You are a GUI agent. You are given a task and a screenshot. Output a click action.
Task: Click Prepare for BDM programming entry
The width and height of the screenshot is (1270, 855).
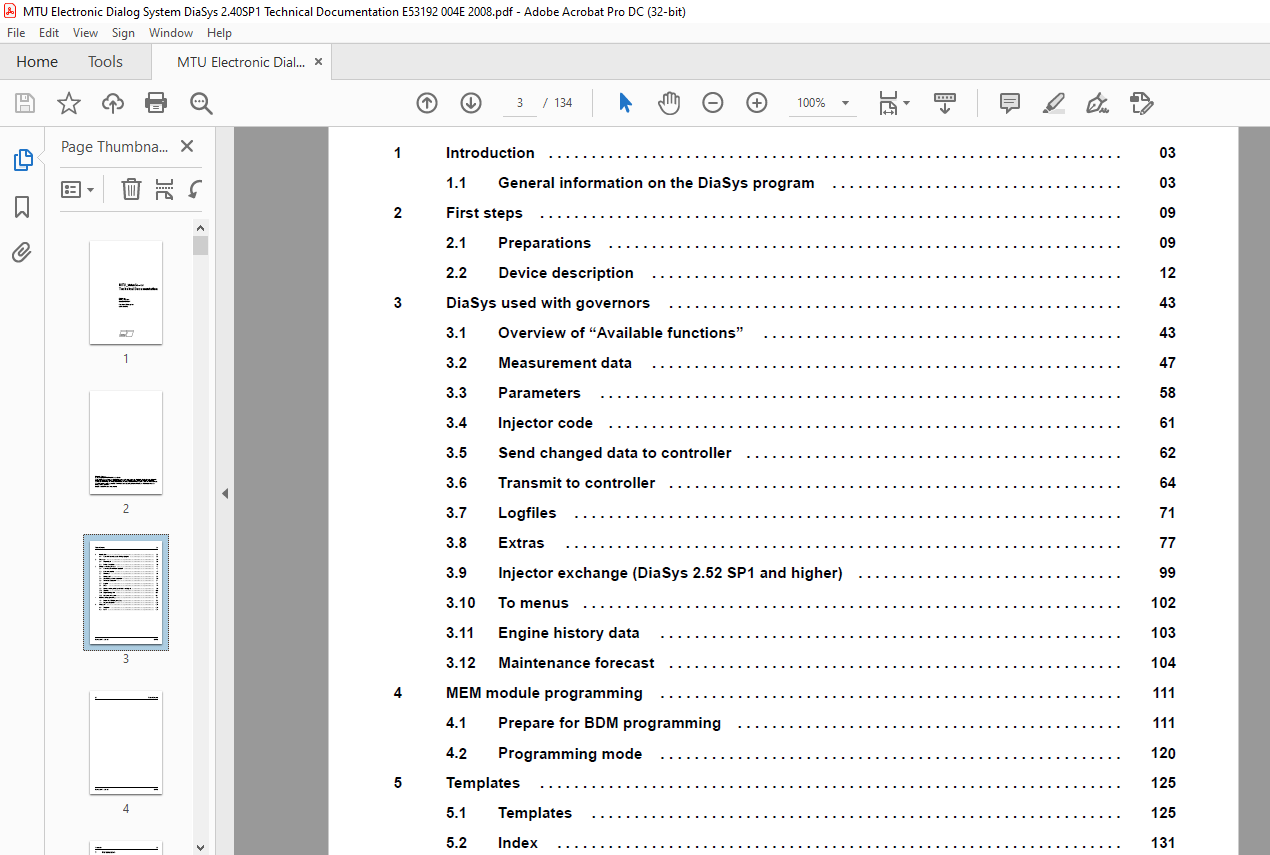point(609,723)
